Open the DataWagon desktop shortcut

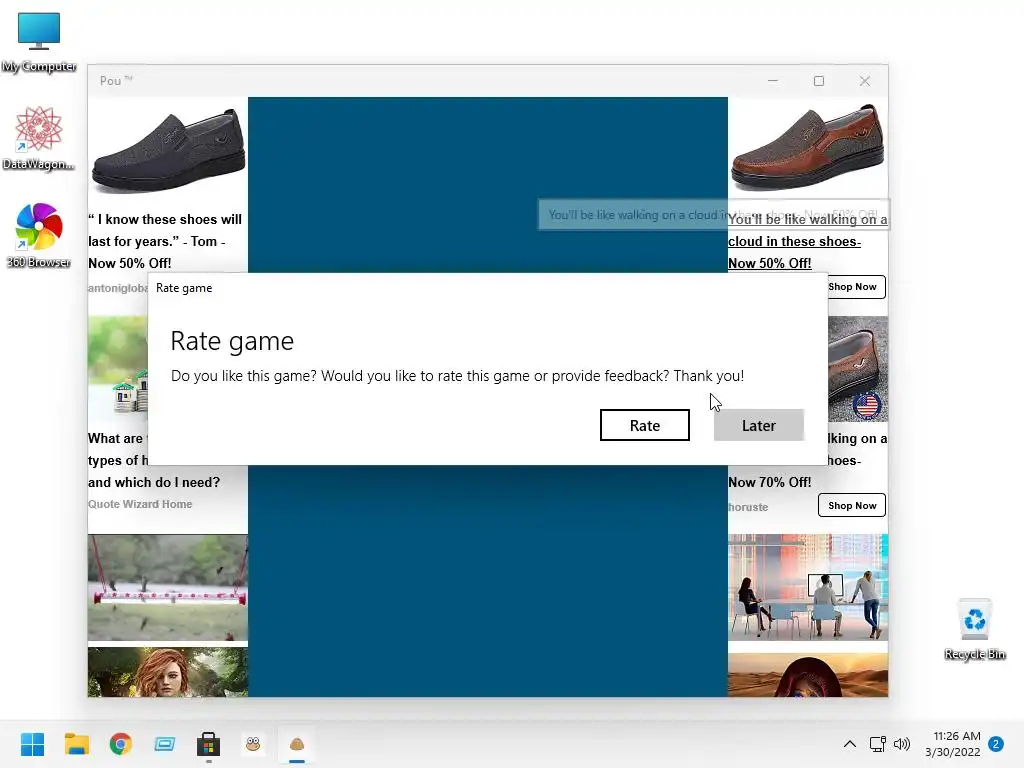39,138
